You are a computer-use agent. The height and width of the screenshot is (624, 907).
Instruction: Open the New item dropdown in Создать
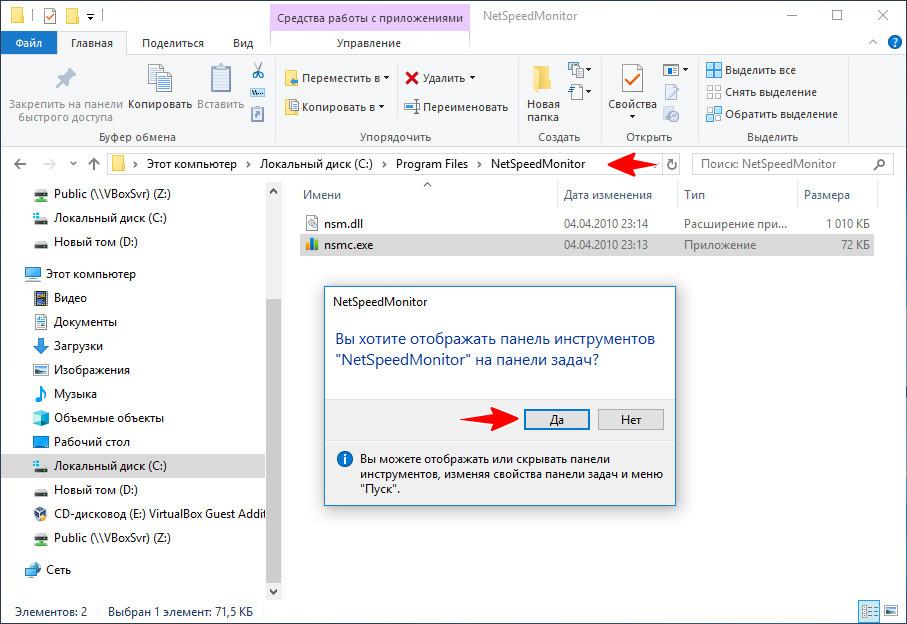pos(580,70)
